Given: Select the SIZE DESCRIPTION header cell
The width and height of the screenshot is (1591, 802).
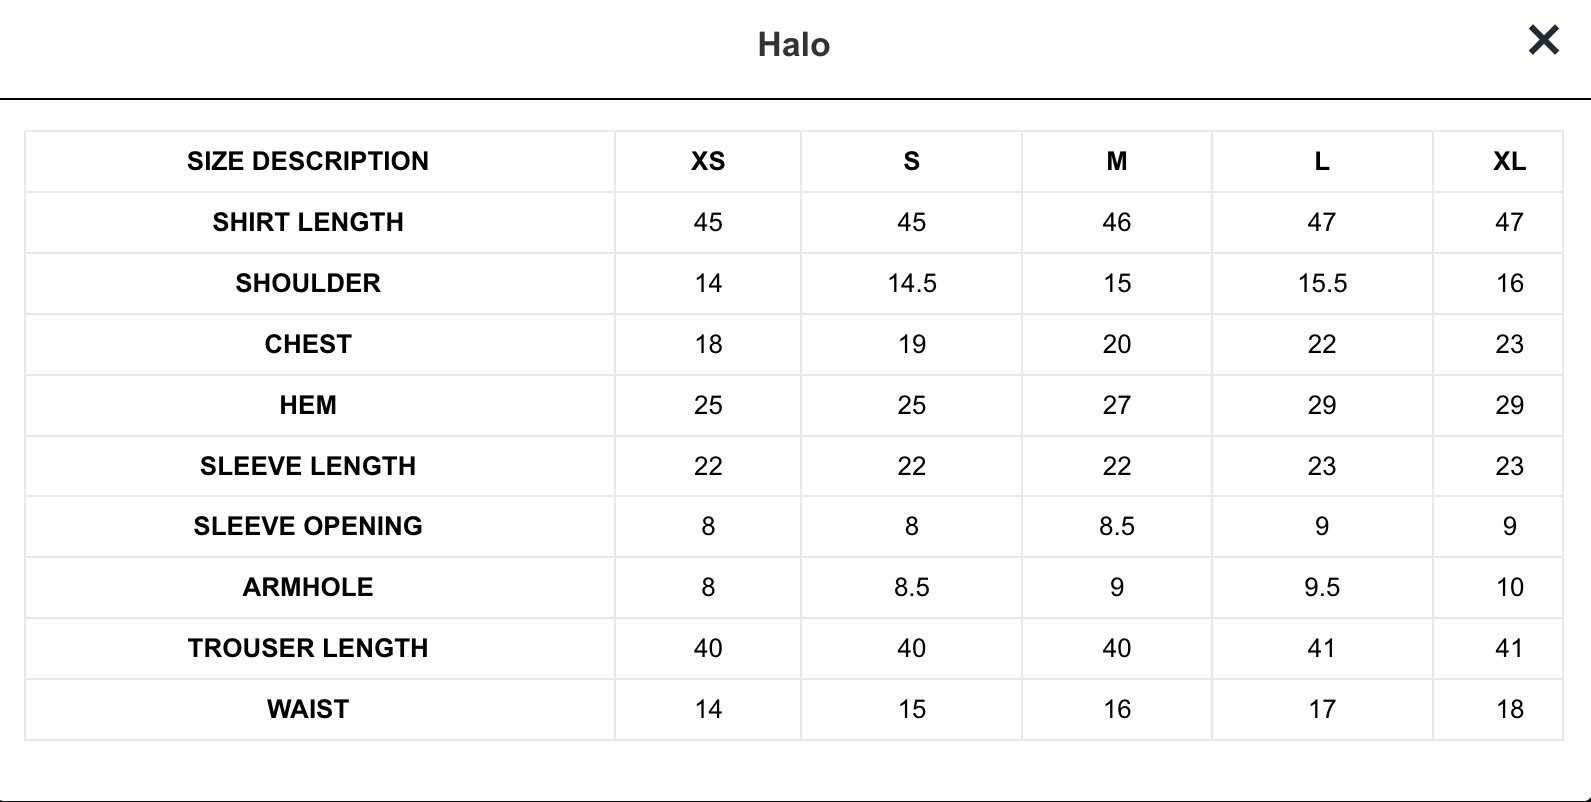Looking at the screenshot, I should 308,161.
